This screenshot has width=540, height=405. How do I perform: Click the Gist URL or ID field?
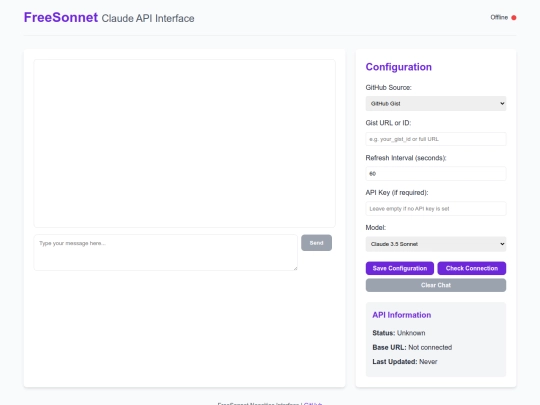436,139
